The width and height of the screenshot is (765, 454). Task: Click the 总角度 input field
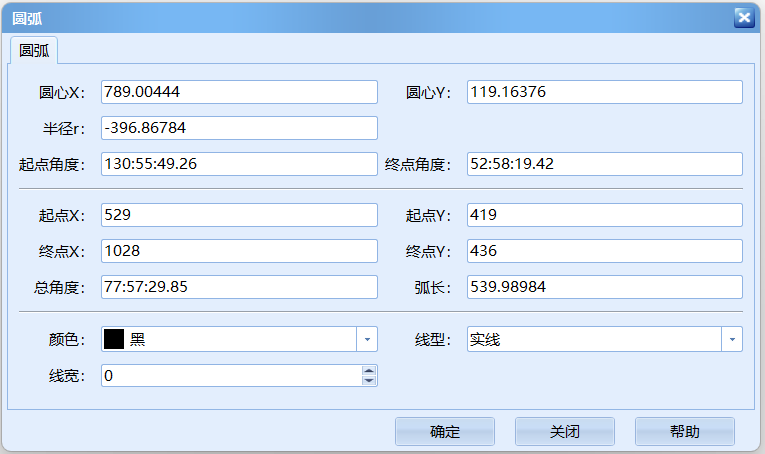(x=239, y=287)
